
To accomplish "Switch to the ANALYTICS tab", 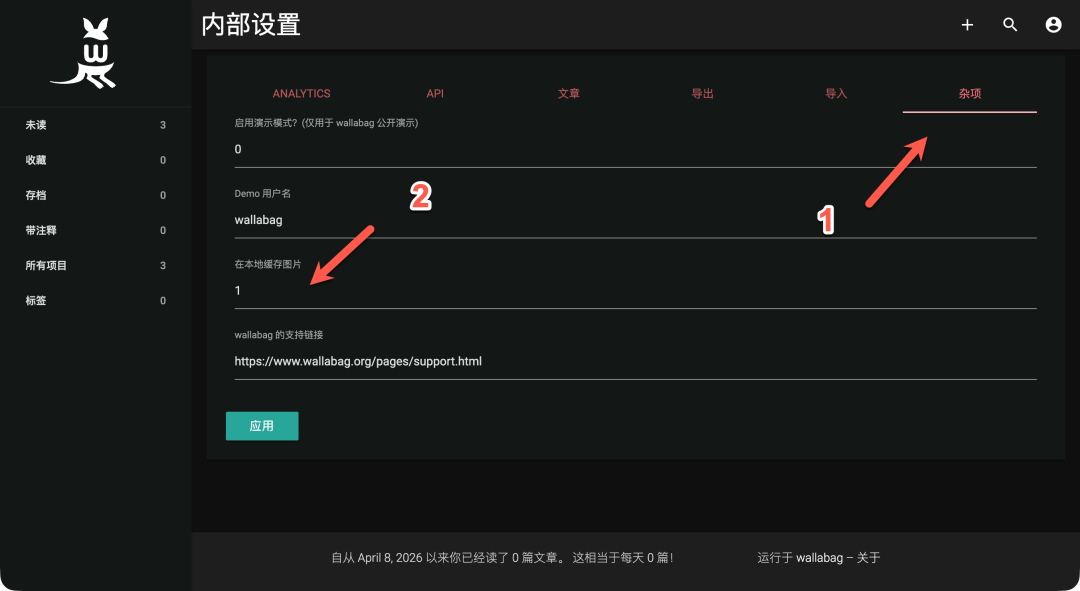I will pos(301,94).
